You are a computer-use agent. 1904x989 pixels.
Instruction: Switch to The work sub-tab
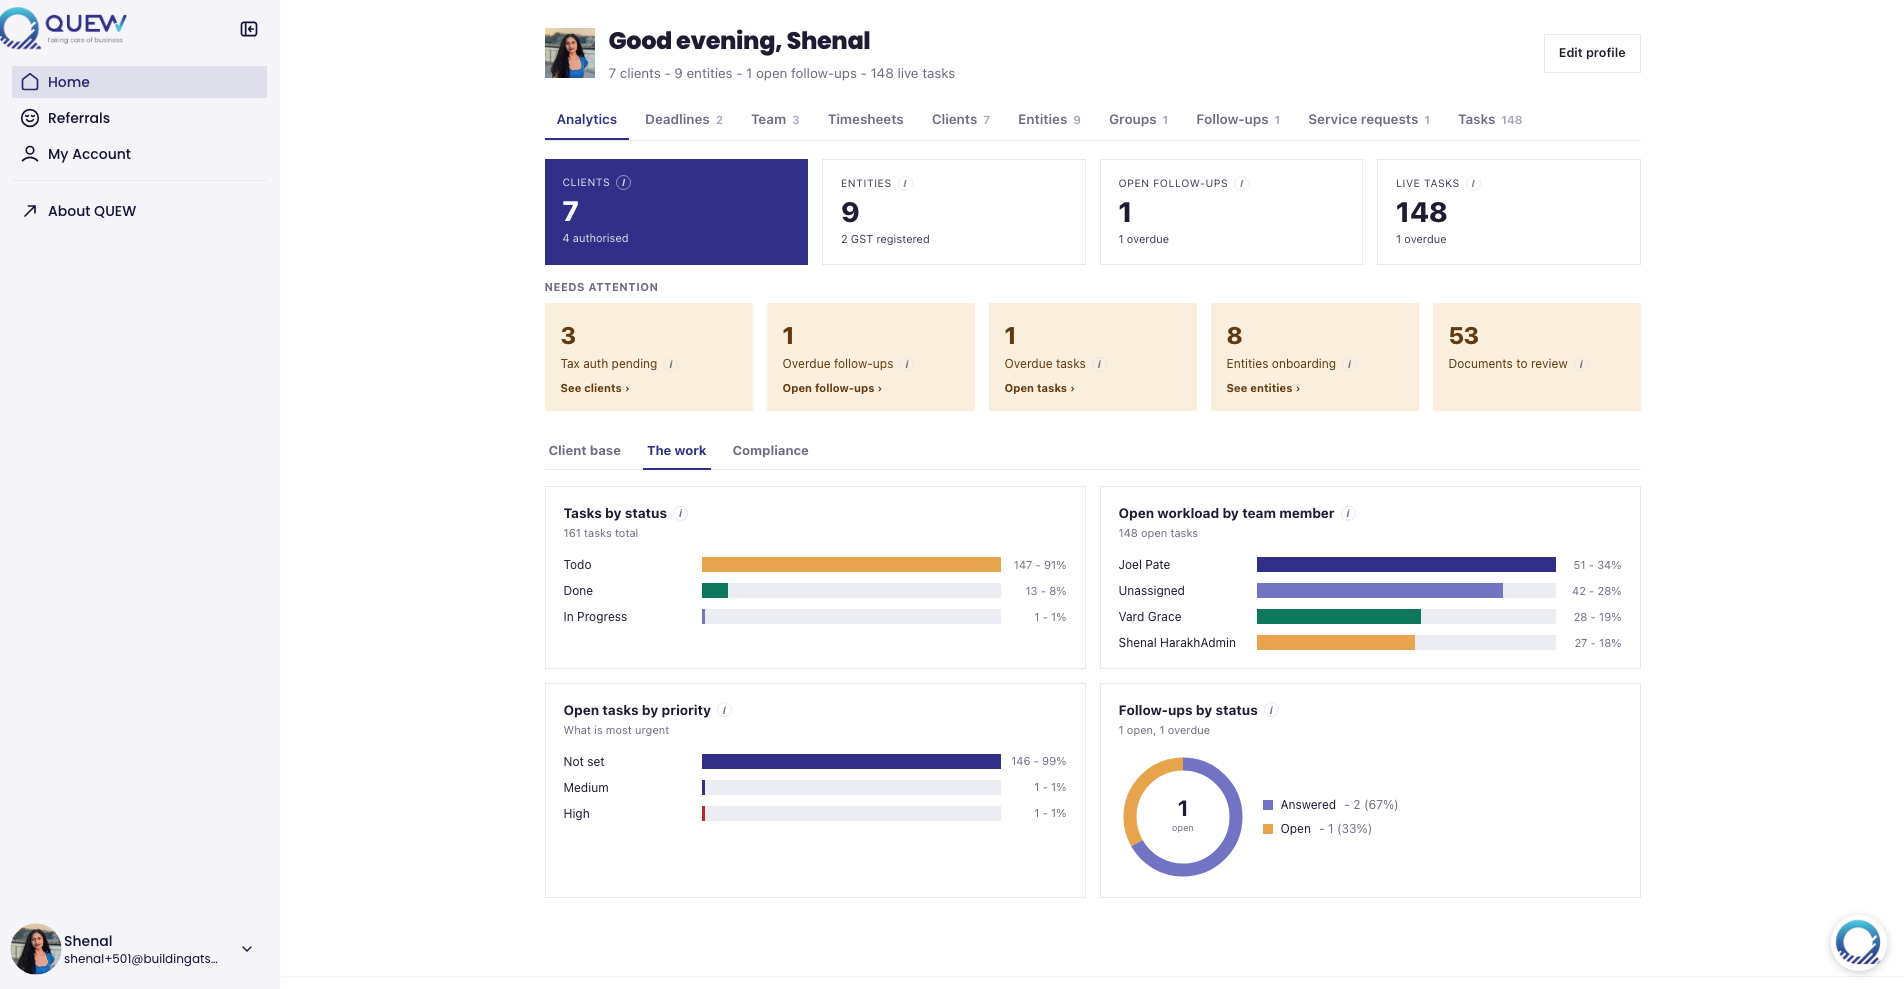pyautogui.click(x=677, y=451)
